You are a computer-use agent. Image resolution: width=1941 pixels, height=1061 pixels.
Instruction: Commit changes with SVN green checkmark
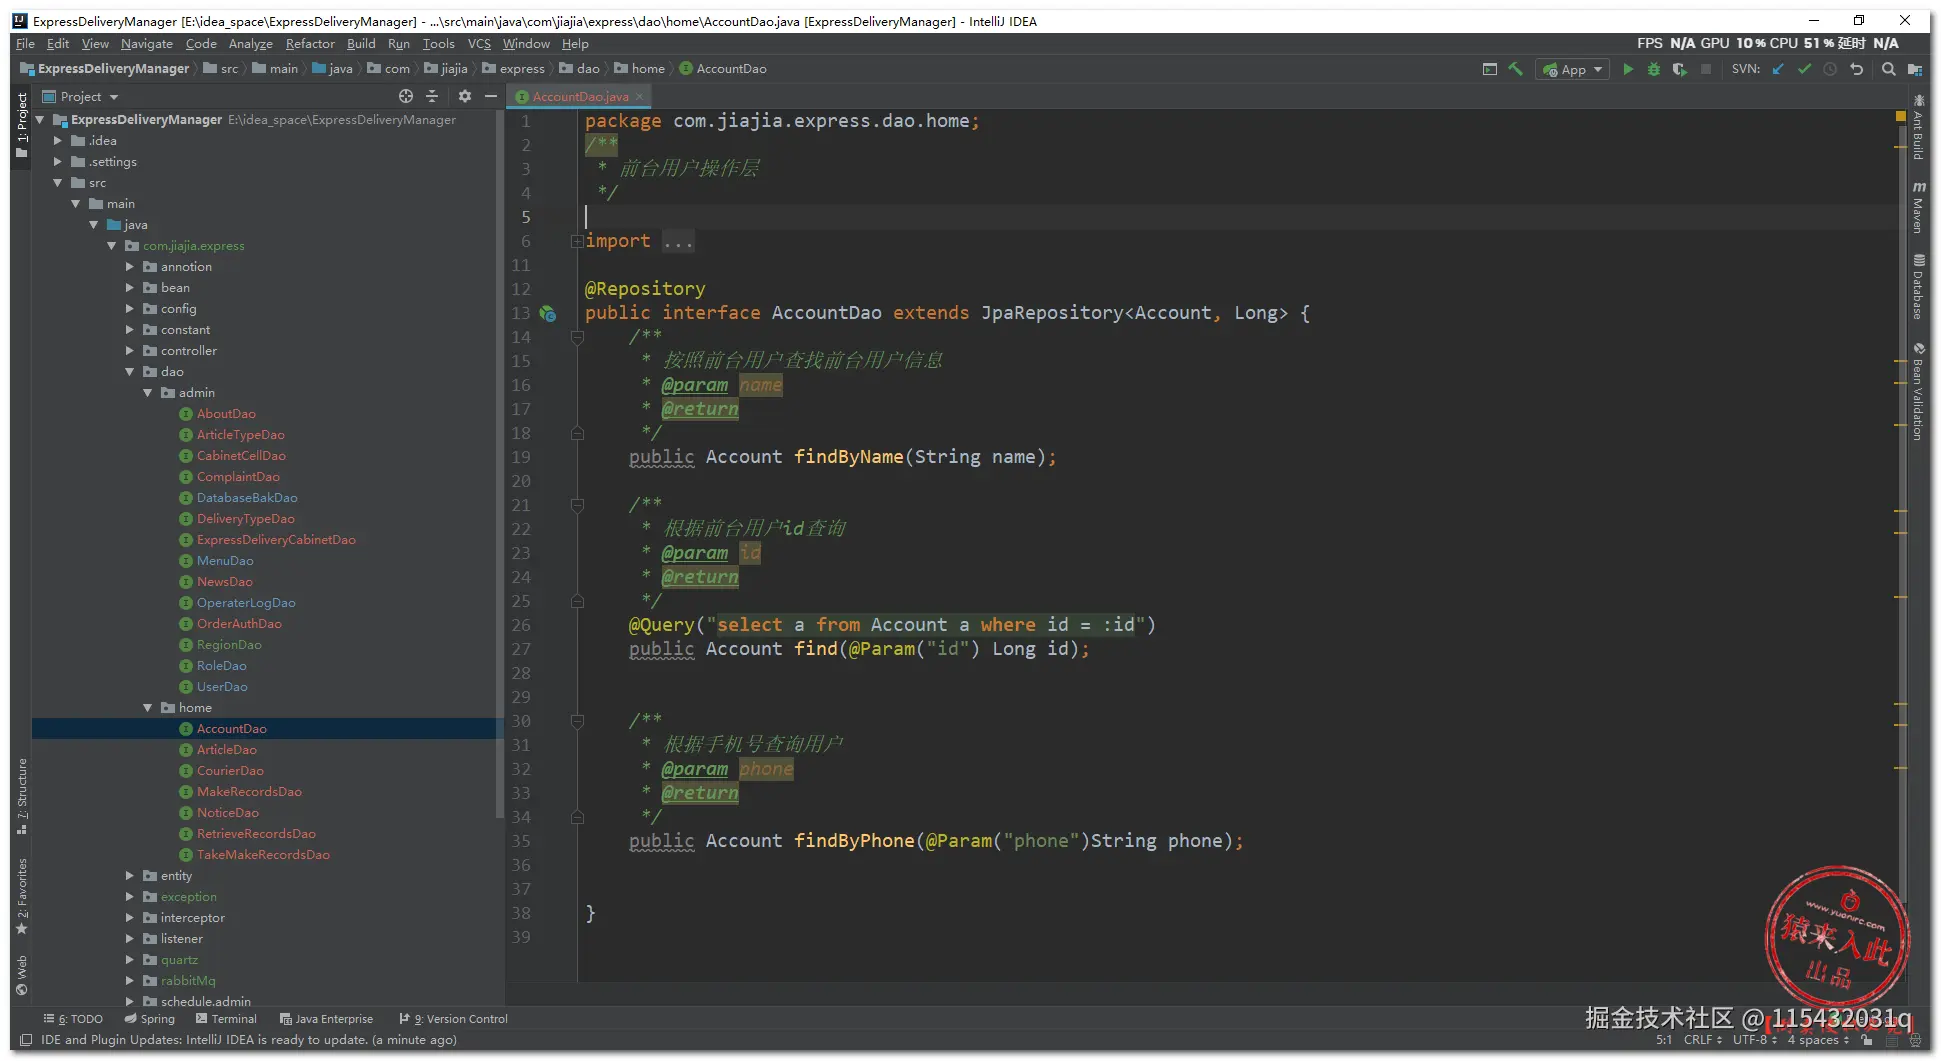(1804, 69)
